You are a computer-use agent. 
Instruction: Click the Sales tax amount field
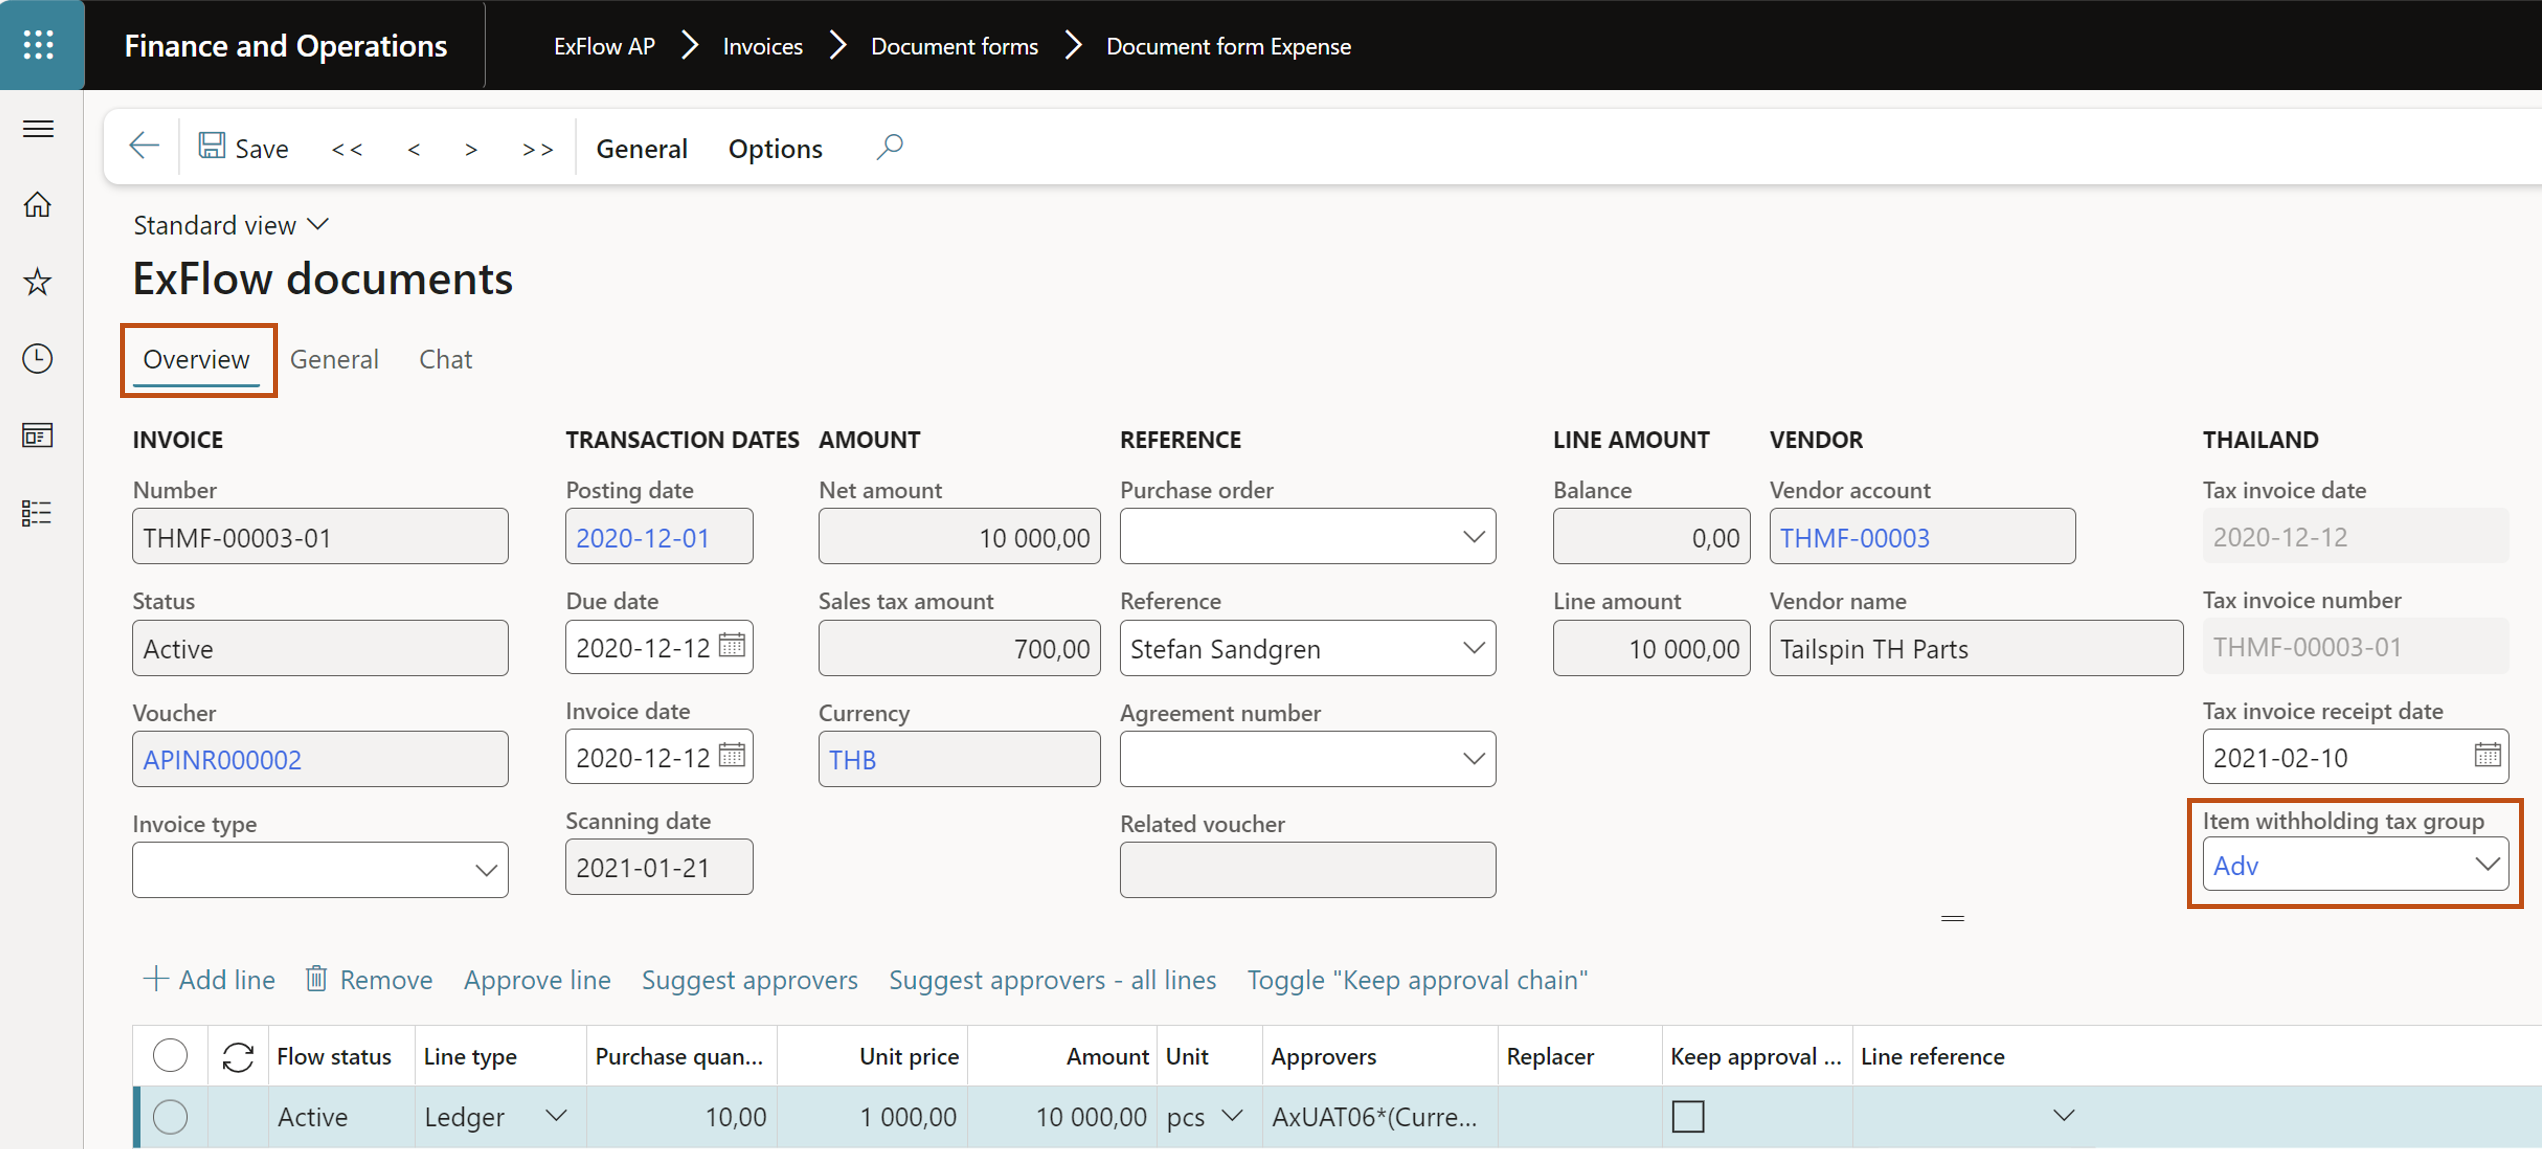coord(959,648)
